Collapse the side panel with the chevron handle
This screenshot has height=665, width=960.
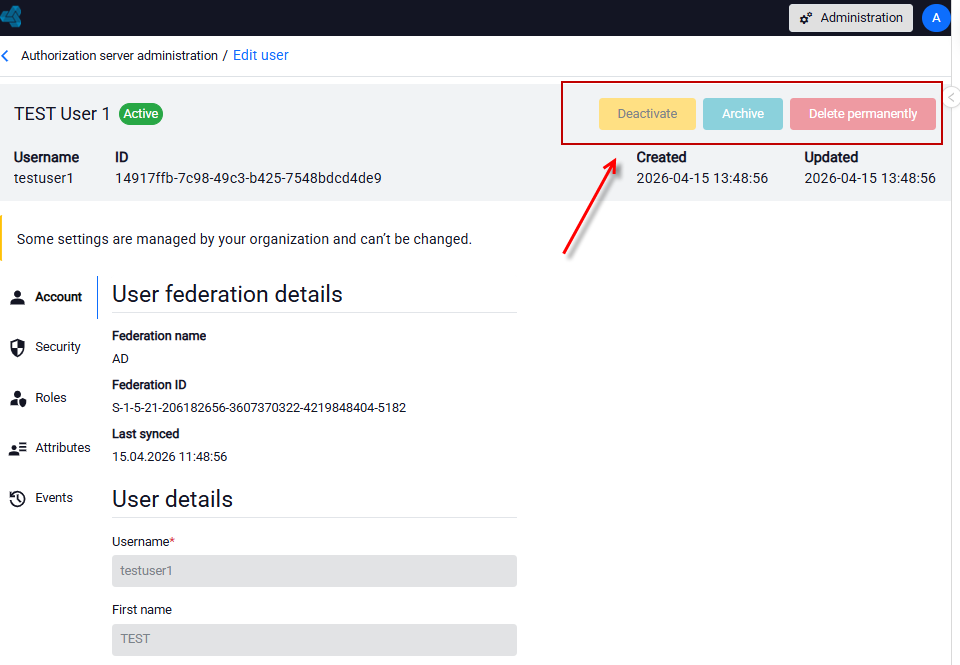[952, 97]
